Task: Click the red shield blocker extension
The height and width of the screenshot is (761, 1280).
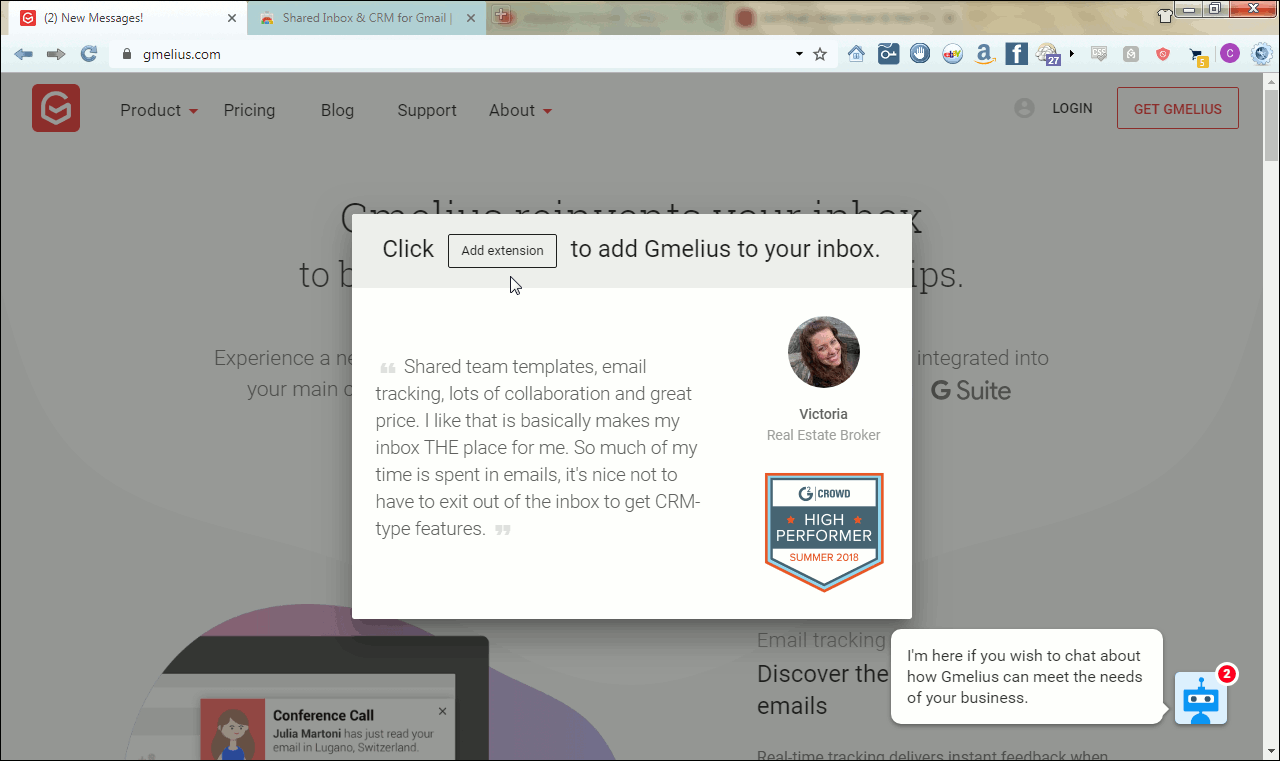Action: tap(1163, 54)
